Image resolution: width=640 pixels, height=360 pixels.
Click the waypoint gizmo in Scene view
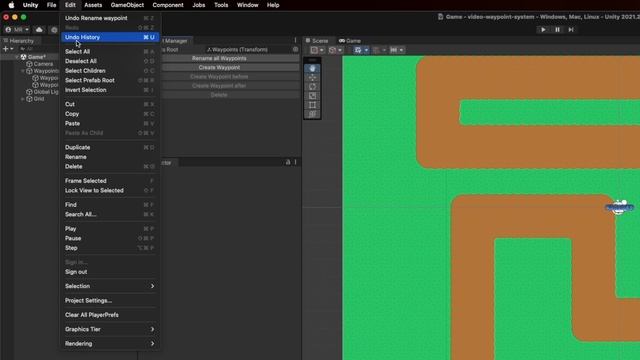pyautogui.click(x=620, y=207)
